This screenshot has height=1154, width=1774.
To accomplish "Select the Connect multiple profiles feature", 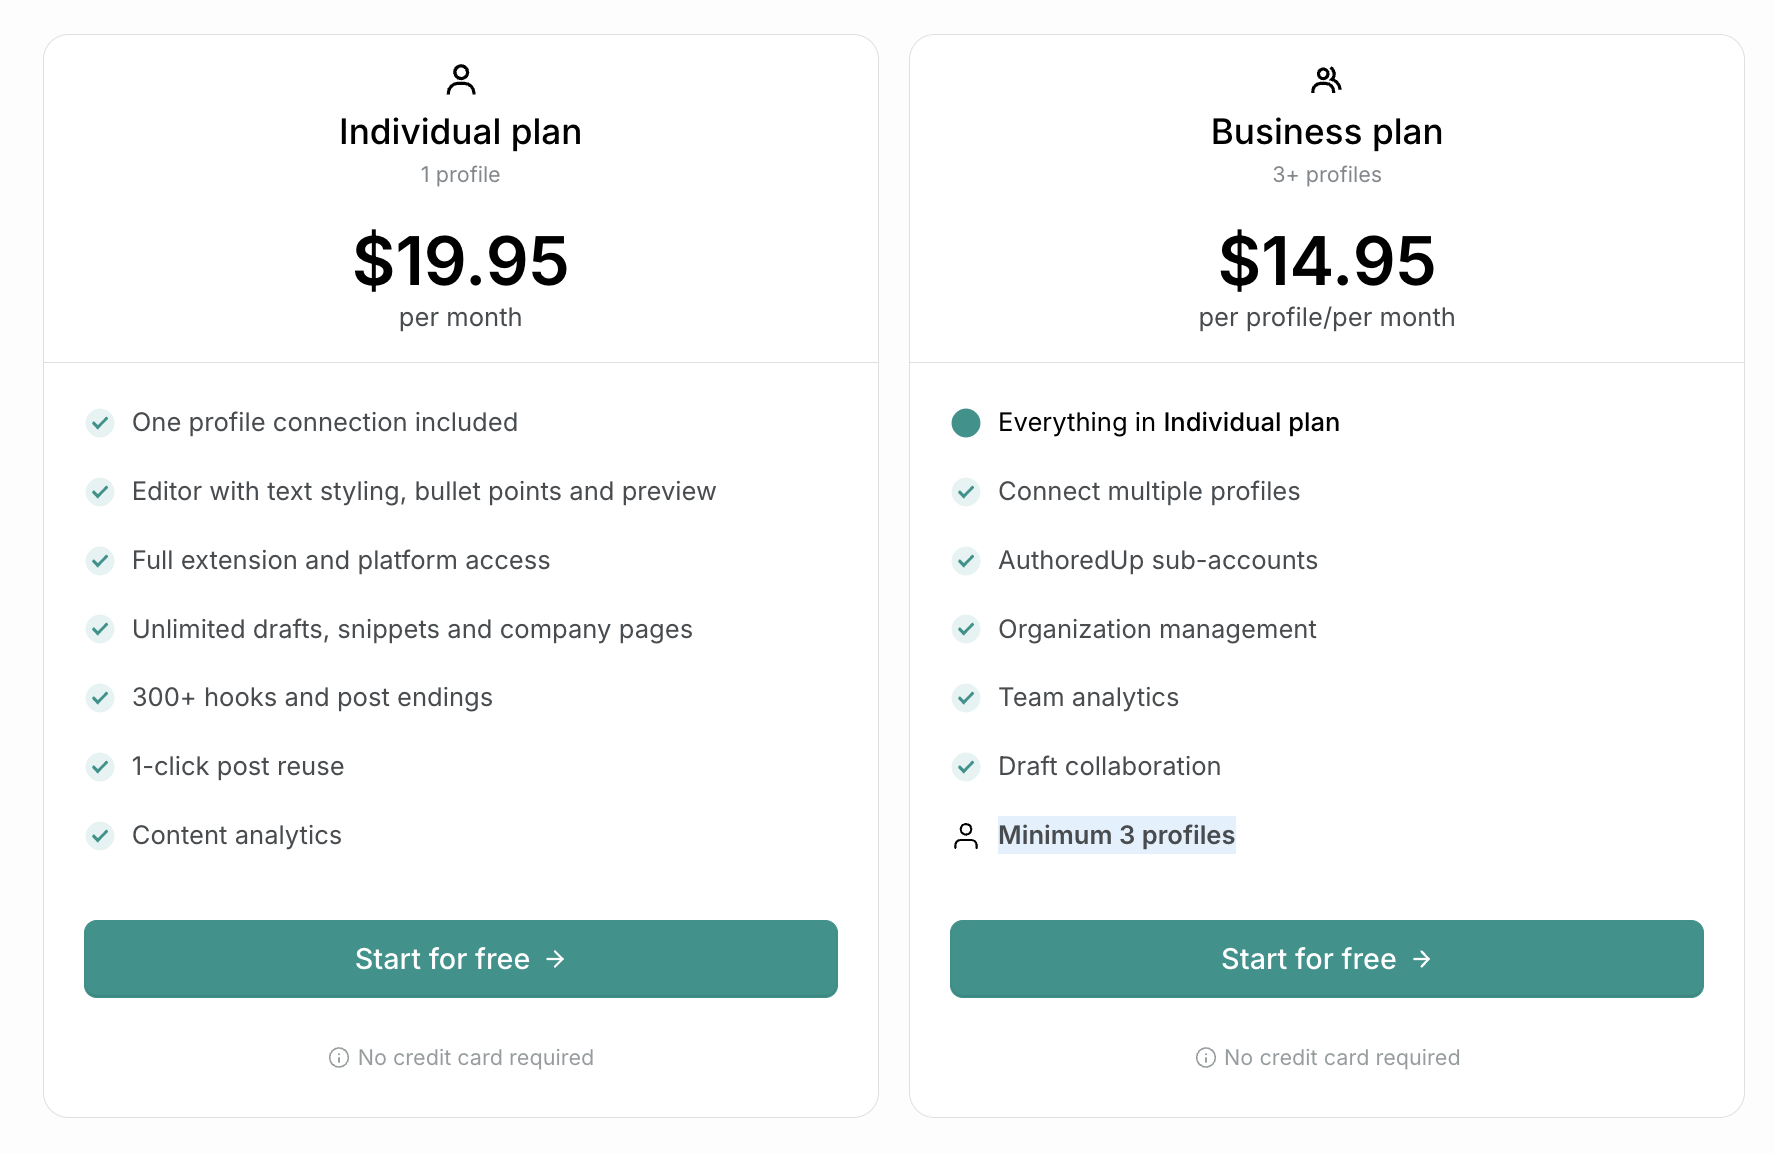I will (x=1149, y=491).
